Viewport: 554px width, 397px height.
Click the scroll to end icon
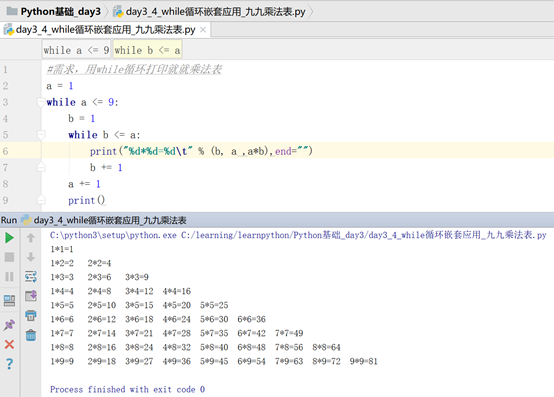pyautogui.click(x=31, y=296)
